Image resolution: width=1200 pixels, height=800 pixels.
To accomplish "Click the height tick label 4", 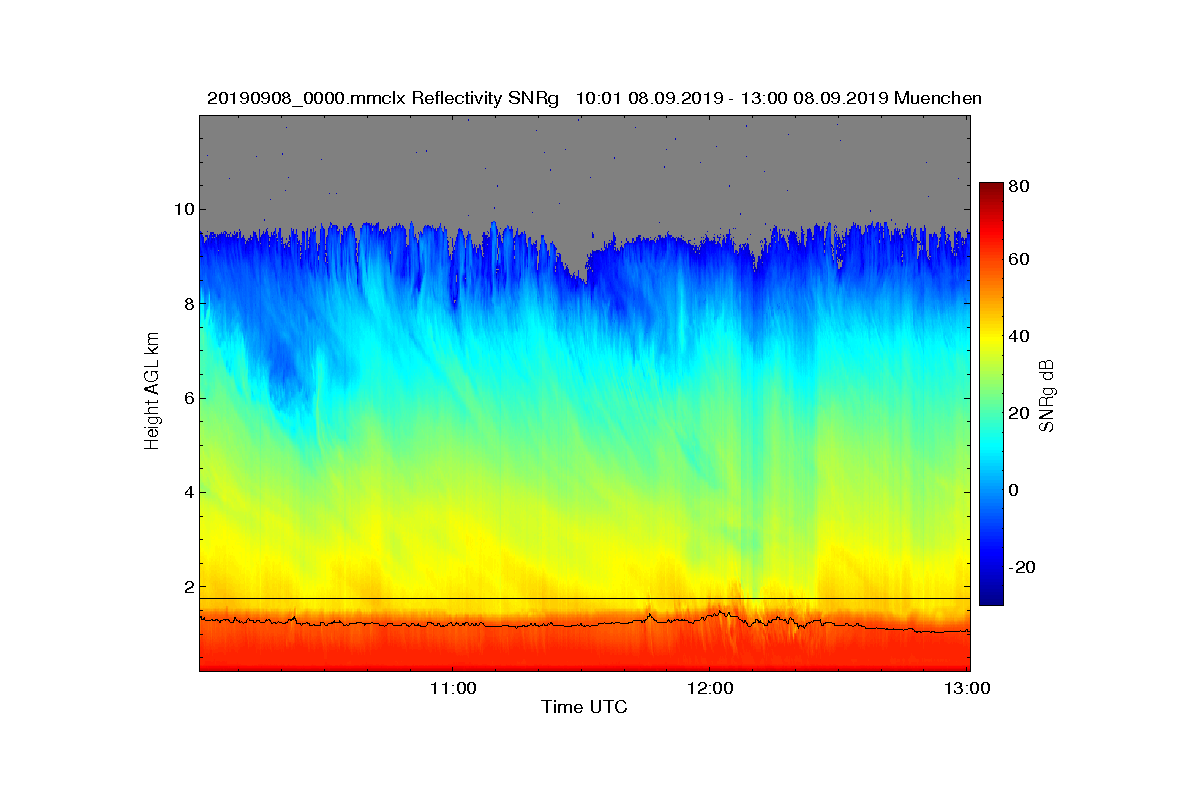I will 187,492.
